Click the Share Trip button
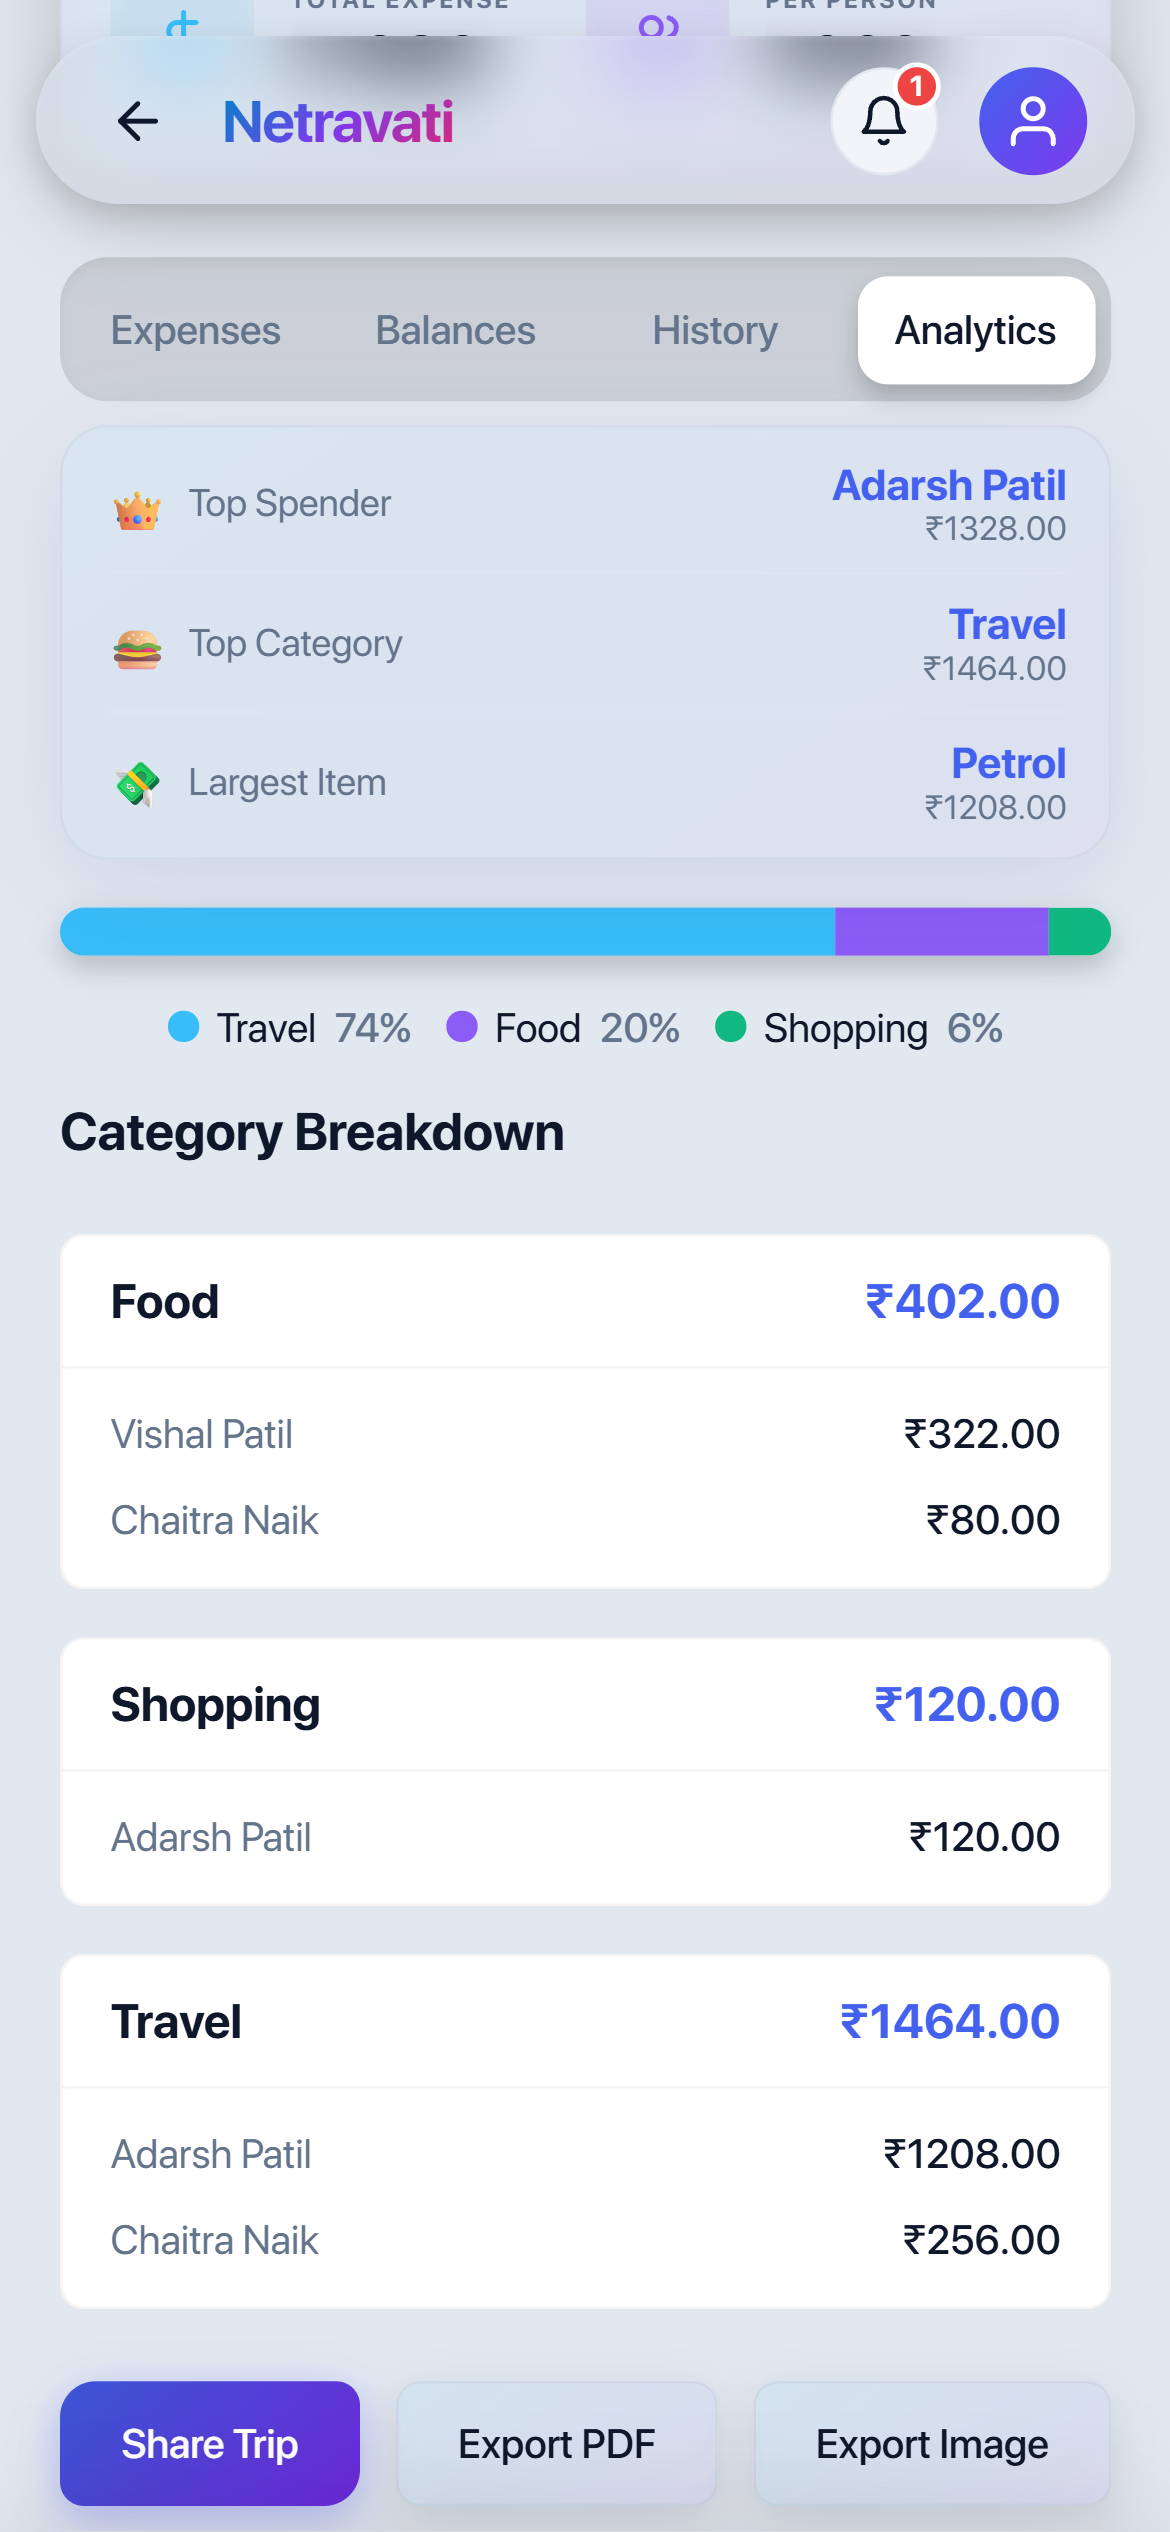This screenshot has width=1170, height=2532. coord(210,2443)
